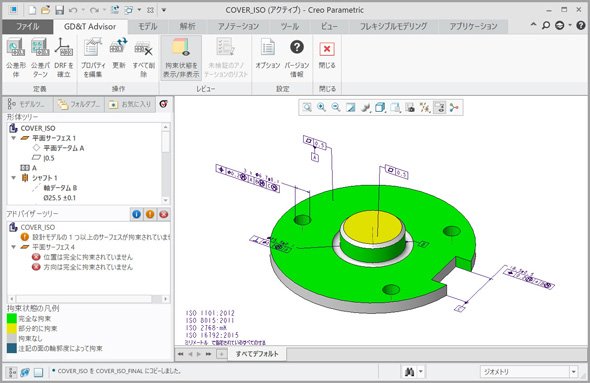The width and height of the screenshot is (590, 383).
Task: Toggle annotation display icon in graphics toolbar
Action: (x=439, y=108)
